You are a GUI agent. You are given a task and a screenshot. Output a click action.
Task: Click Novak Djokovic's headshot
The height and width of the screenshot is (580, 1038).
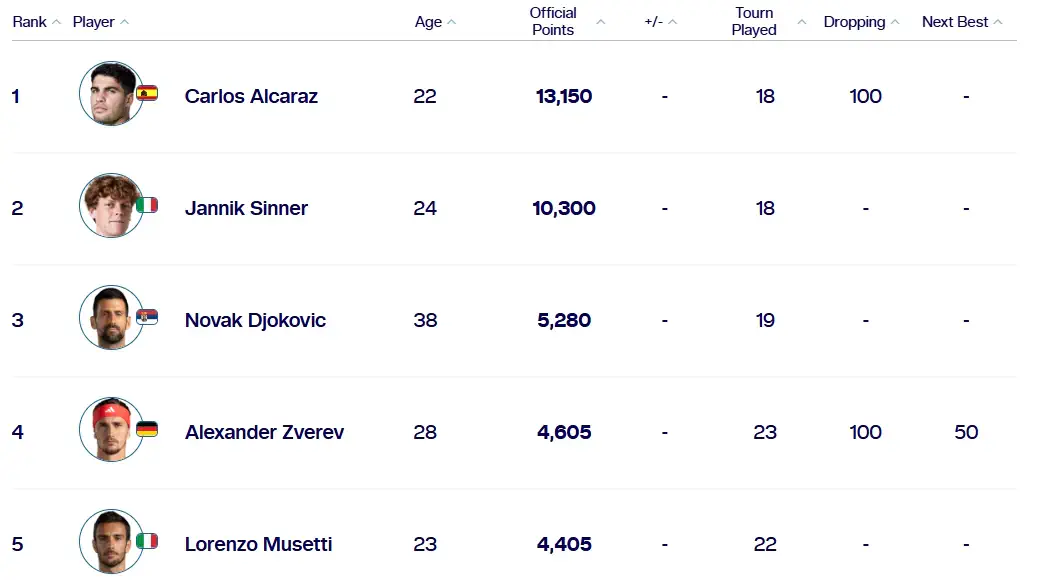pos(111,317)
